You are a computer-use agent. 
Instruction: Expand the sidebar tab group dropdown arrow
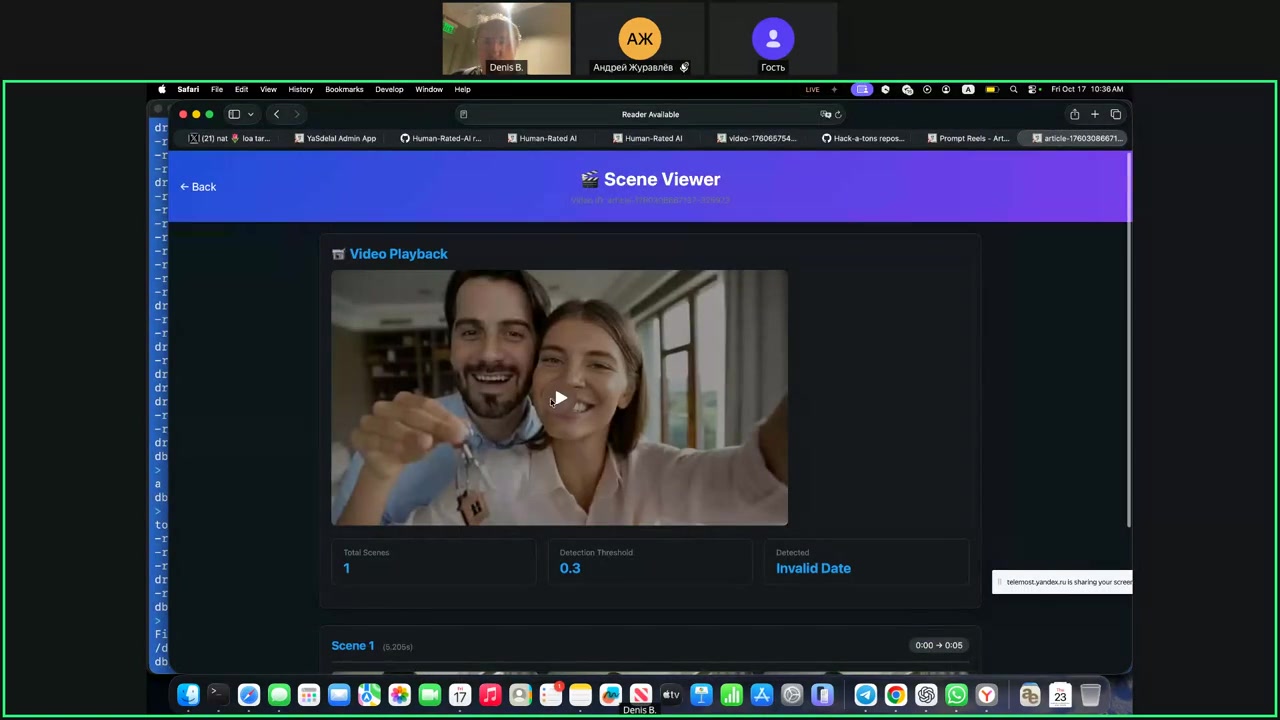[x=251, y=114]
